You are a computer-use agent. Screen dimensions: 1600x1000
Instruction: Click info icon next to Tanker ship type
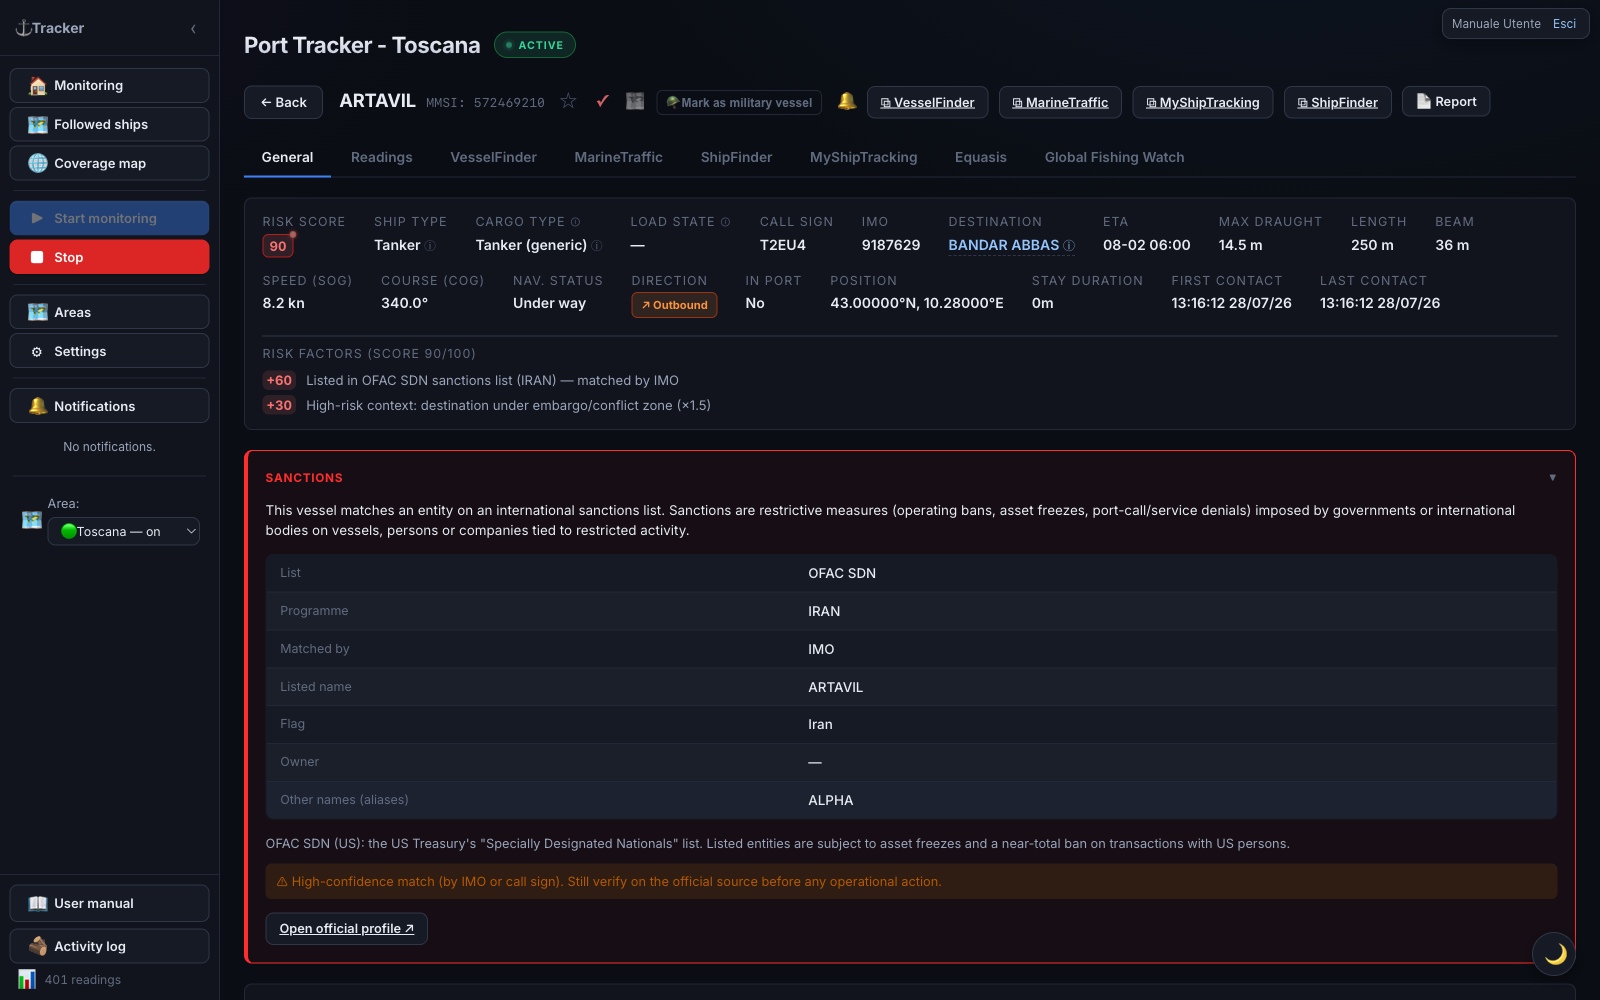[x=430, y=246]
